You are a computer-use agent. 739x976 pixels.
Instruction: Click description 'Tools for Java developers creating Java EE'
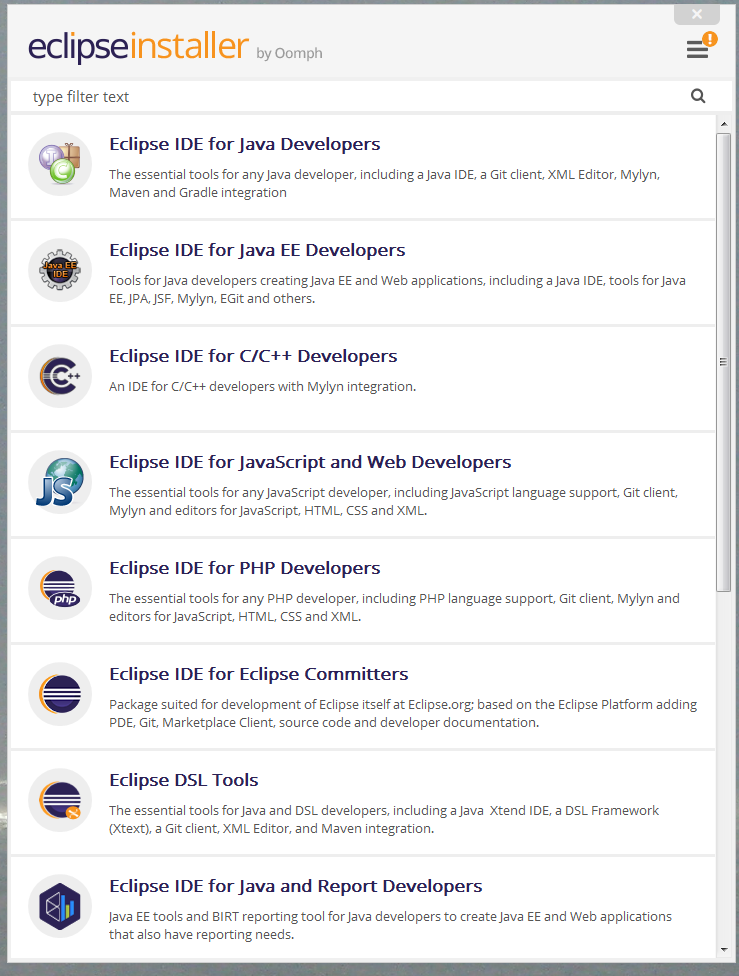point(397,289)
